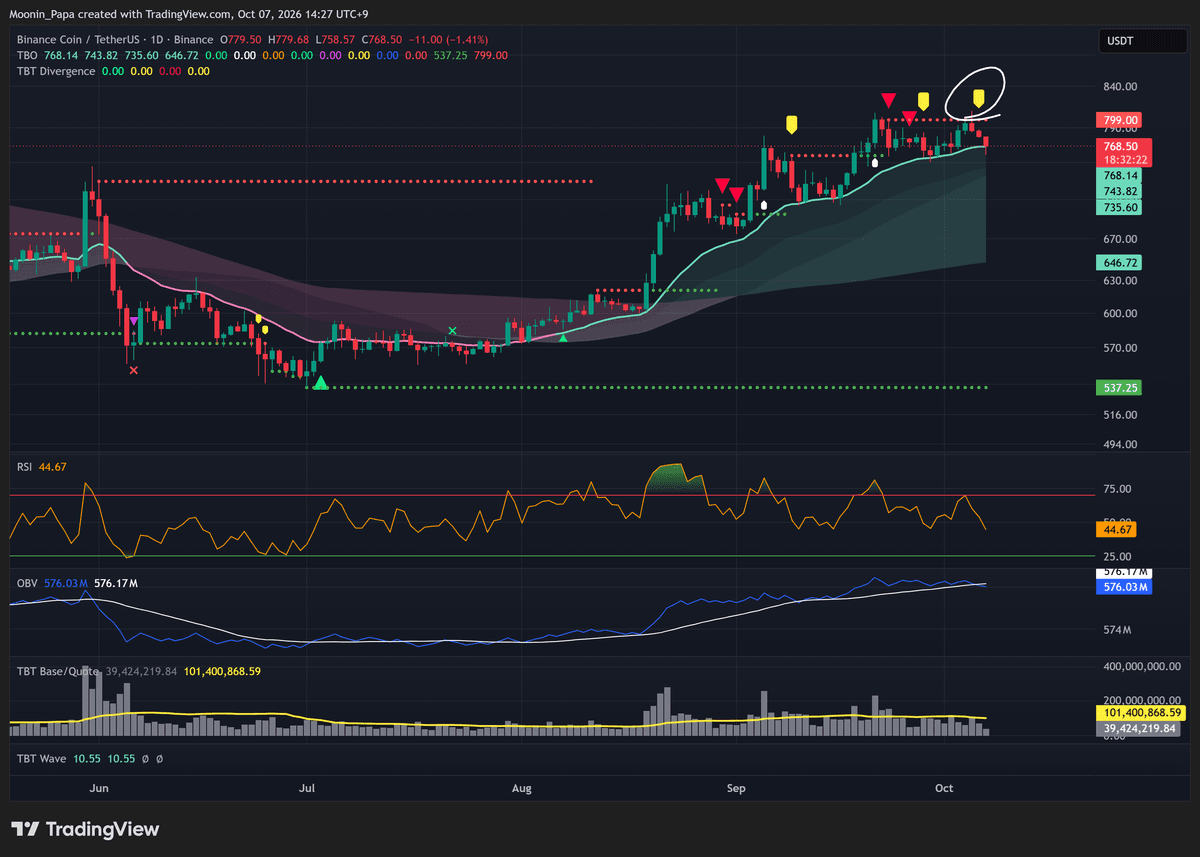Click the topmost red down-triangle sell signal
Viewport: 1200px width, 857px height.
coord(887,99)
